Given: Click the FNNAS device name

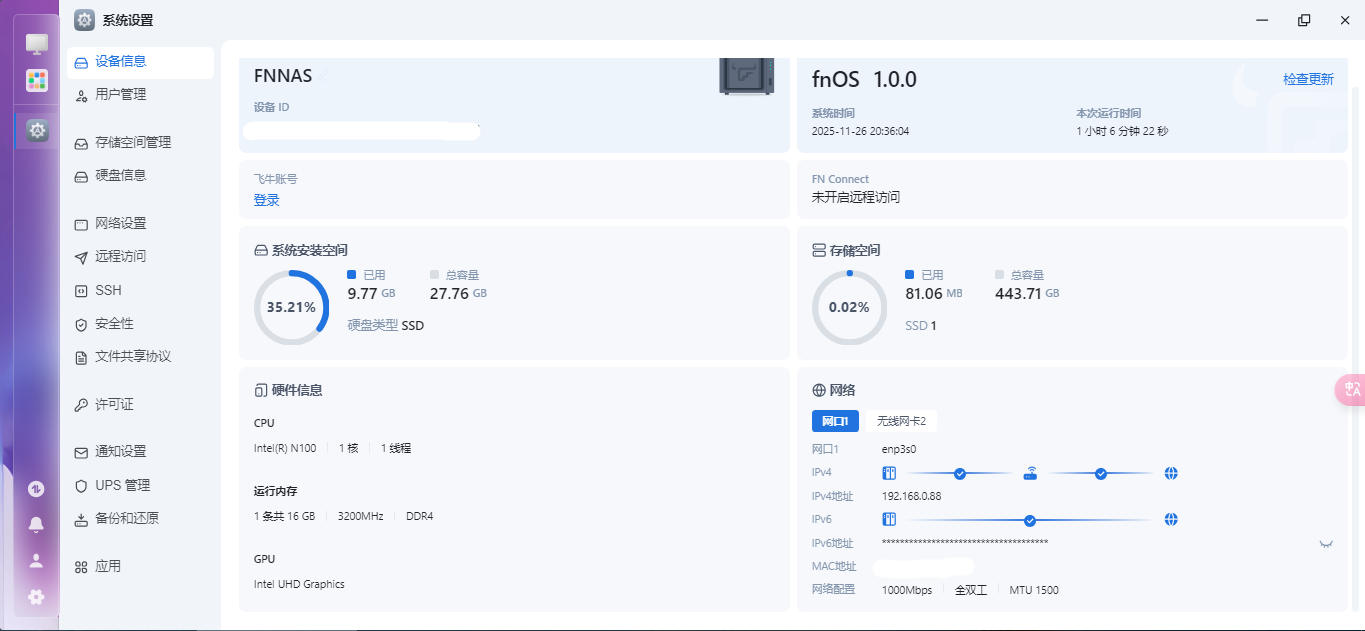Looking at the screenshot, I should pyautogui.click(x=283, y=76).
